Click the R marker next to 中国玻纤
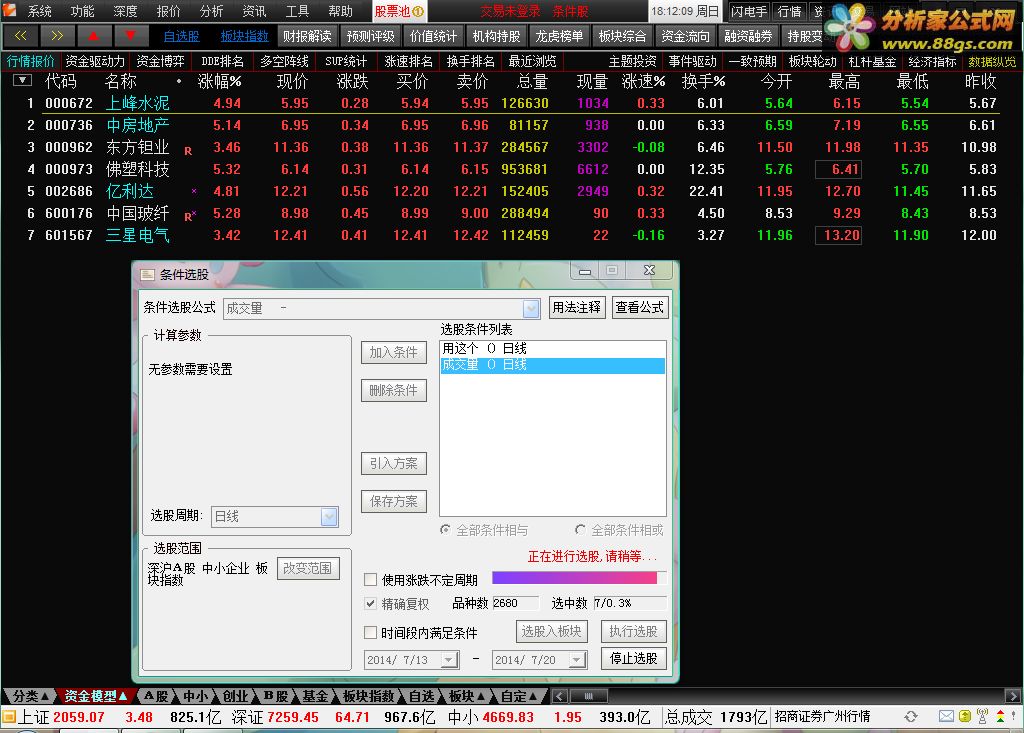Screen dimensions: 1024x733 (189, 216)
